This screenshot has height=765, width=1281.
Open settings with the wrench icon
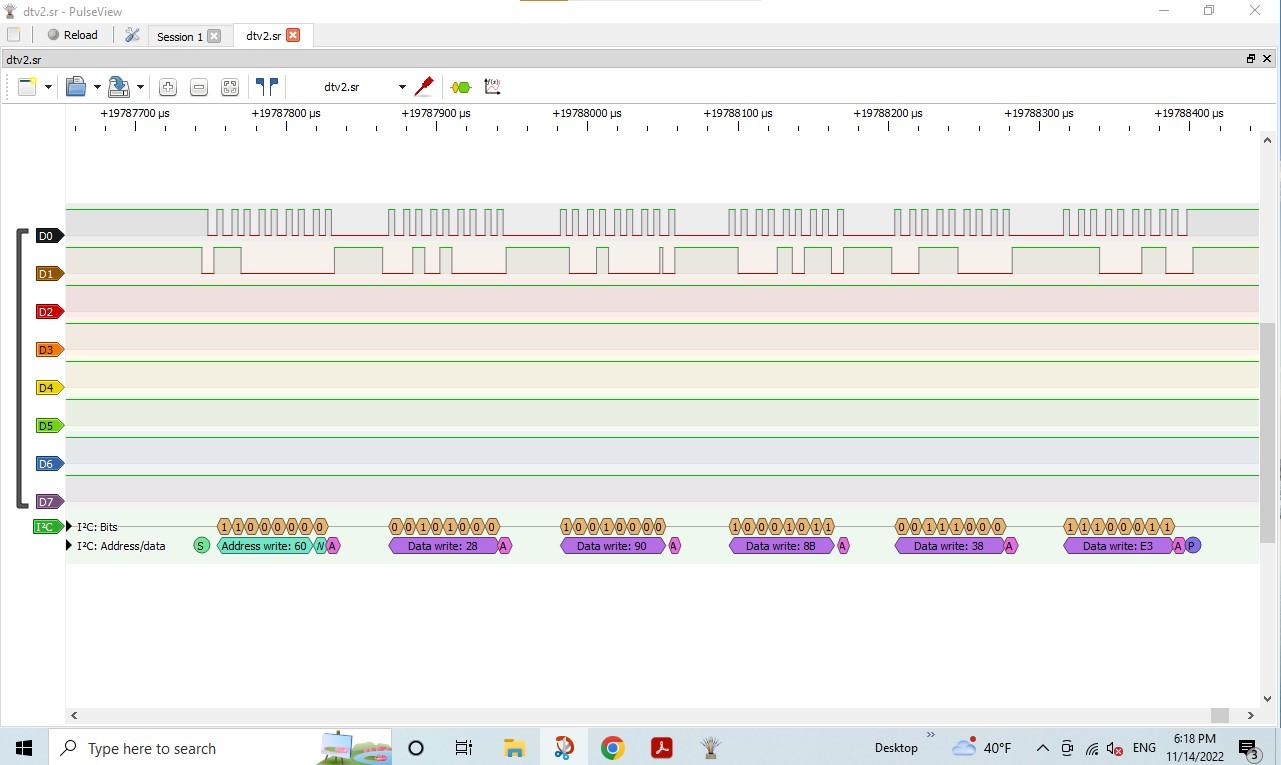click(x=132, y=35)
